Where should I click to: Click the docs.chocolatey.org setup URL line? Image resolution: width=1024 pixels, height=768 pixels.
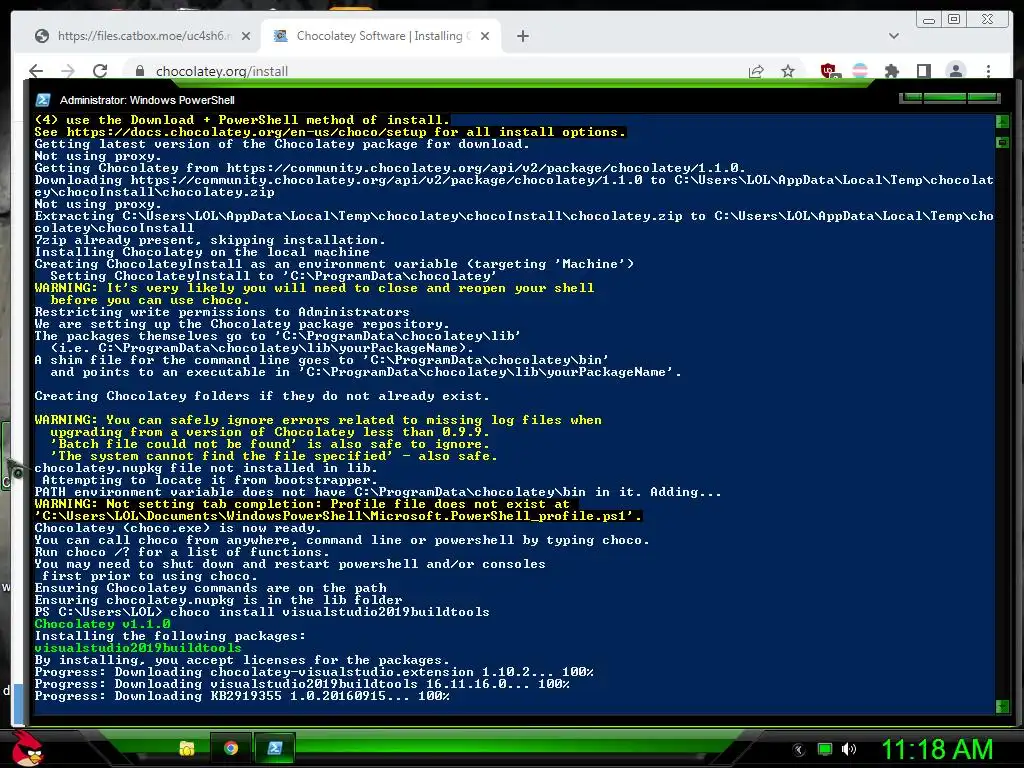pos(330,132)
